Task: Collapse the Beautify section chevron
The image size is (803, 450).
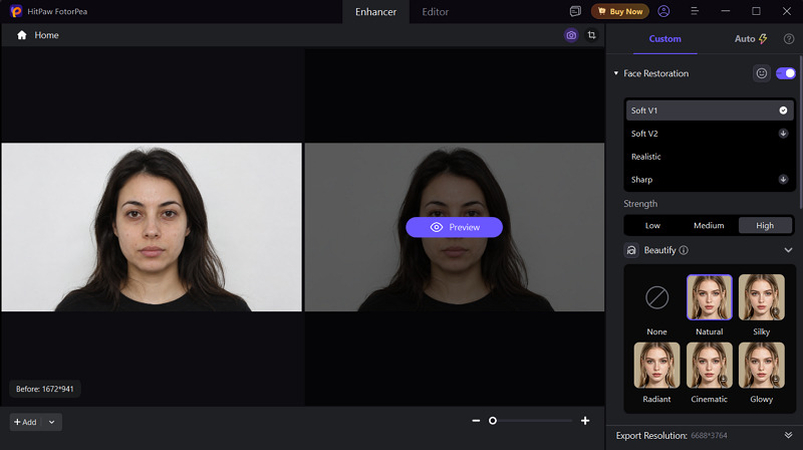Action: coord(788,250)
